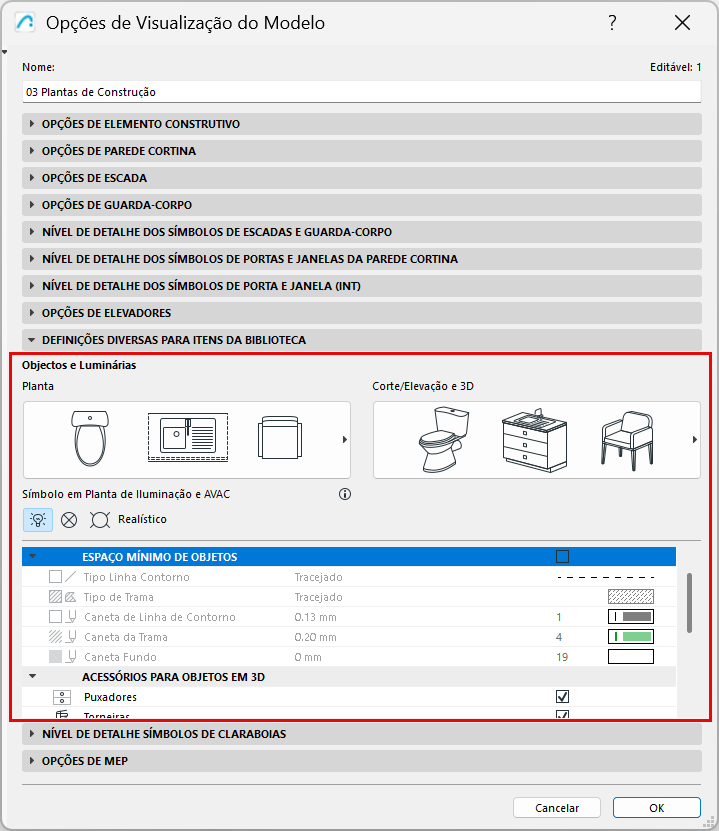Collapse the Acessórios para Objetos em 3D group

pyautogui.click(x=33, y=676)
